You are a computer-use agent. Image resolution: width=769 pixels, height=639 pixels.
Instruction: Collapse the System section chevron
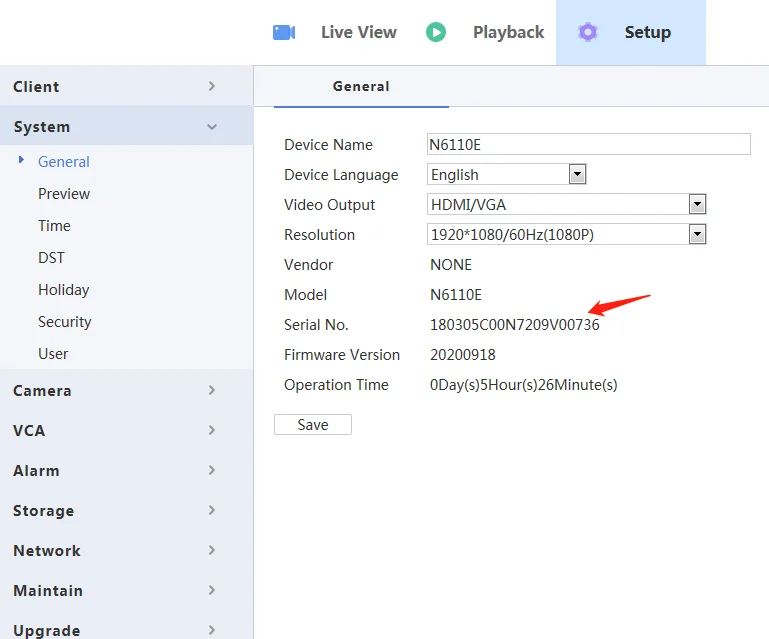click(212, 127)
